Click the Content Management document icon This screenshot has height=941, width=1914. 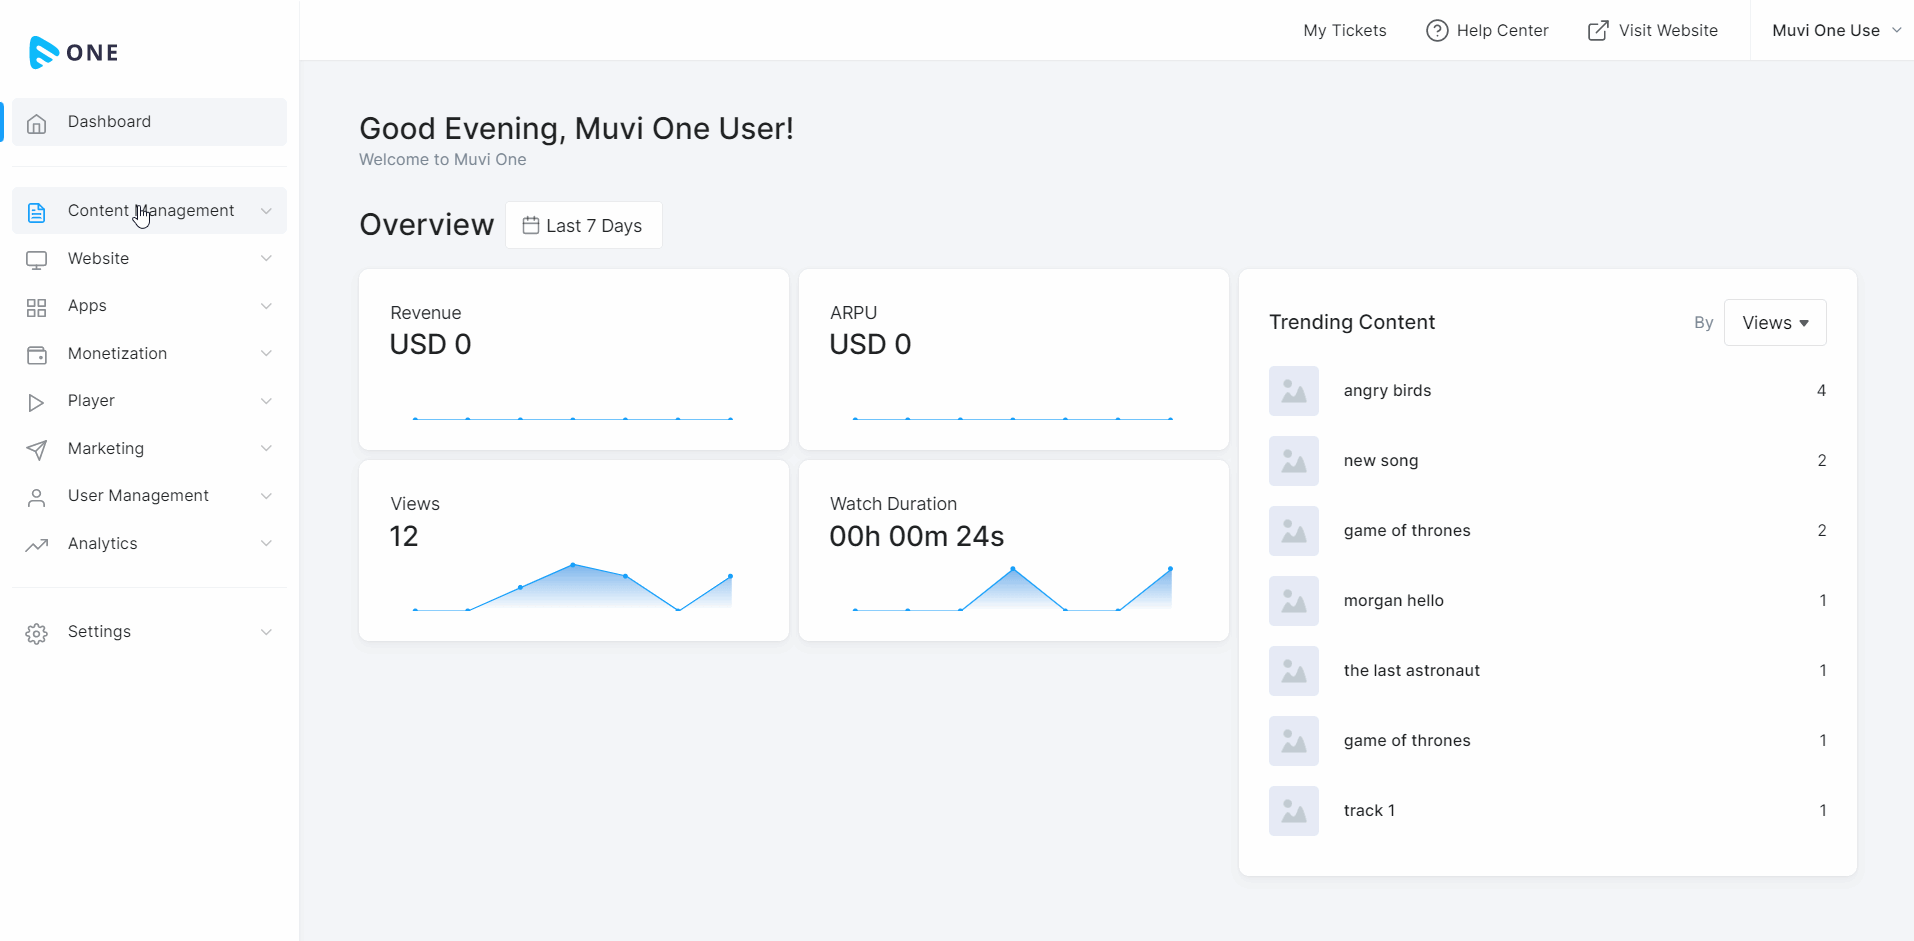tap(37, 212)
